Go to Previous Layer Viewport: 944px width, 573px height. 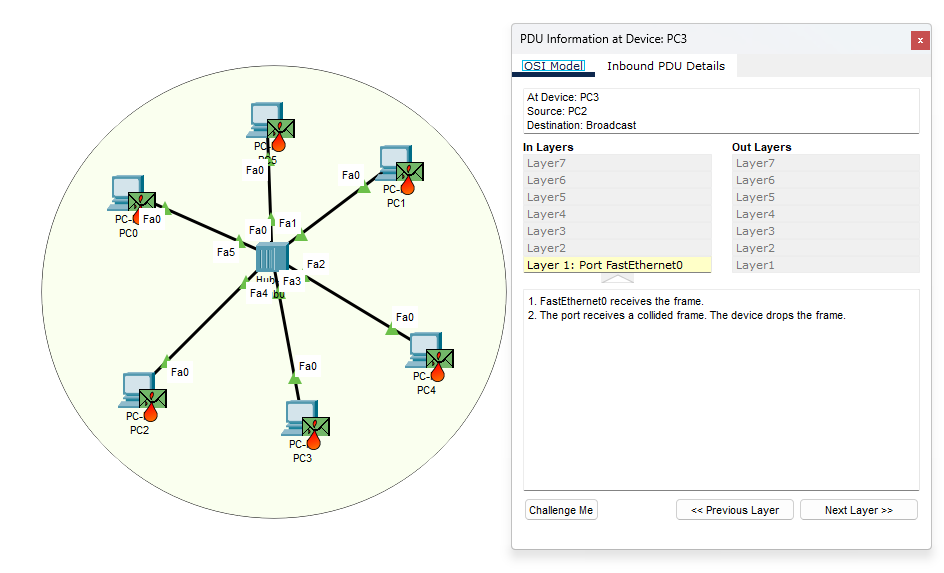(735, 510)
